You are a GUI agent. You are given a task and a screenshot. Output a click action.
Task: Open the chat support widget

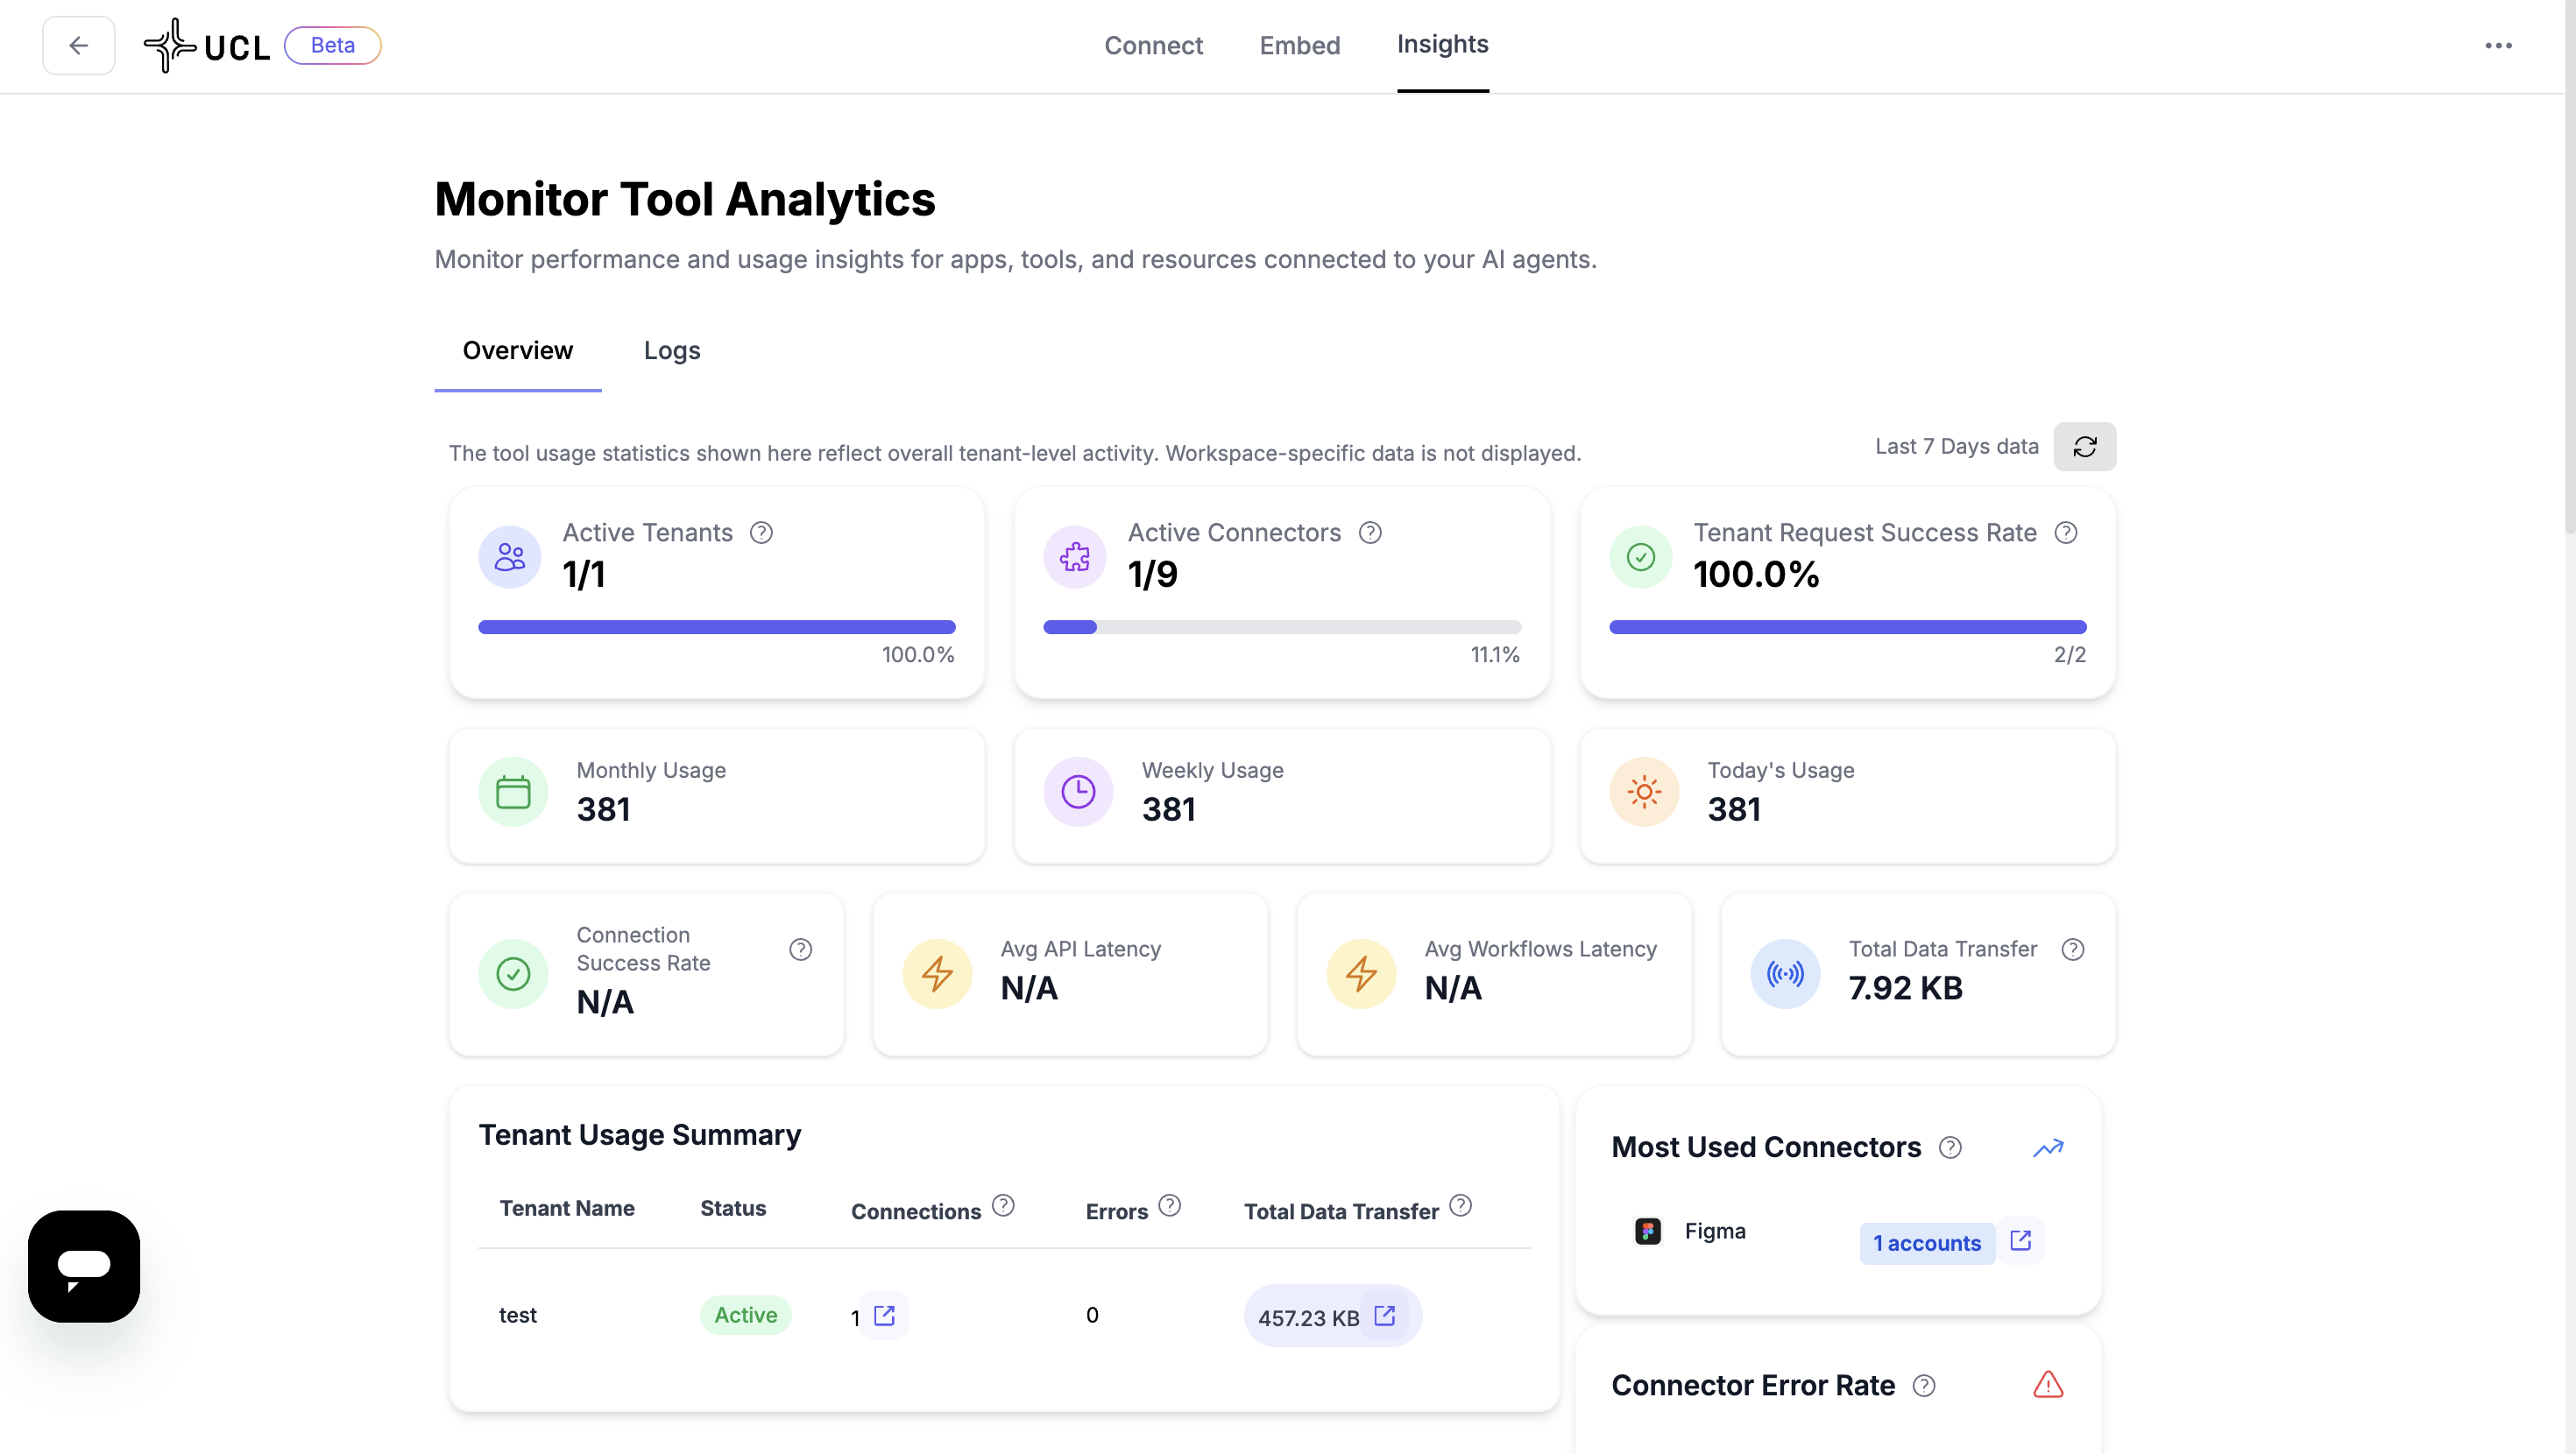click(x=84, y=1266)
